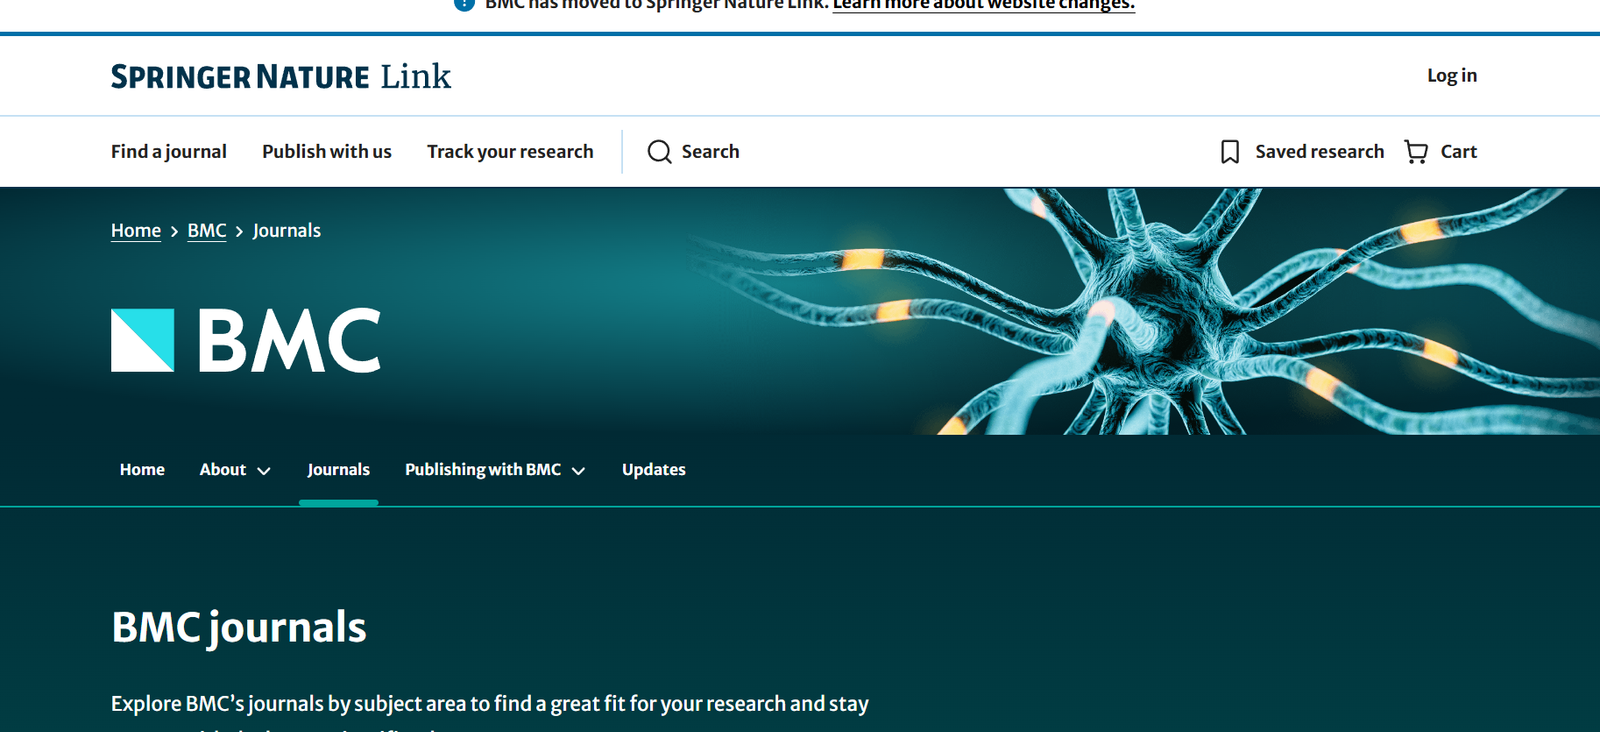Open Learn more about website changes link

tap(983, 5)
